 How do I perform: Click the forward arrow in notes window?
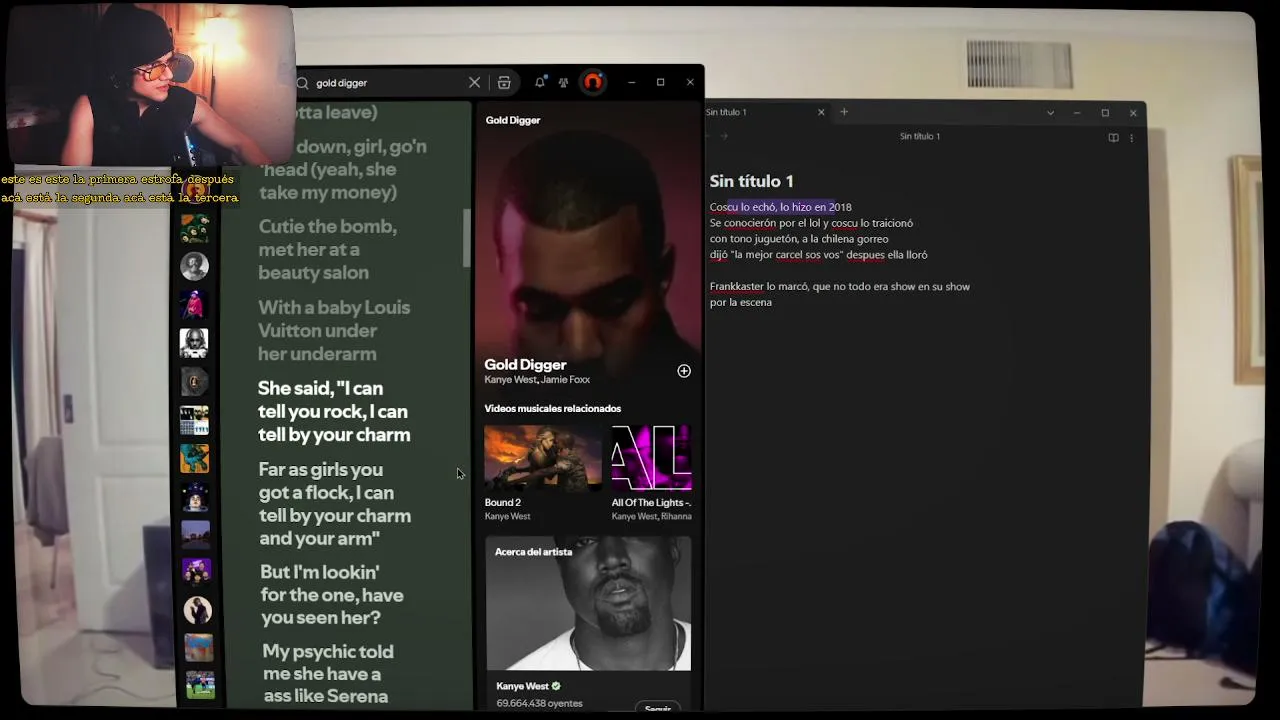(724, 137)
